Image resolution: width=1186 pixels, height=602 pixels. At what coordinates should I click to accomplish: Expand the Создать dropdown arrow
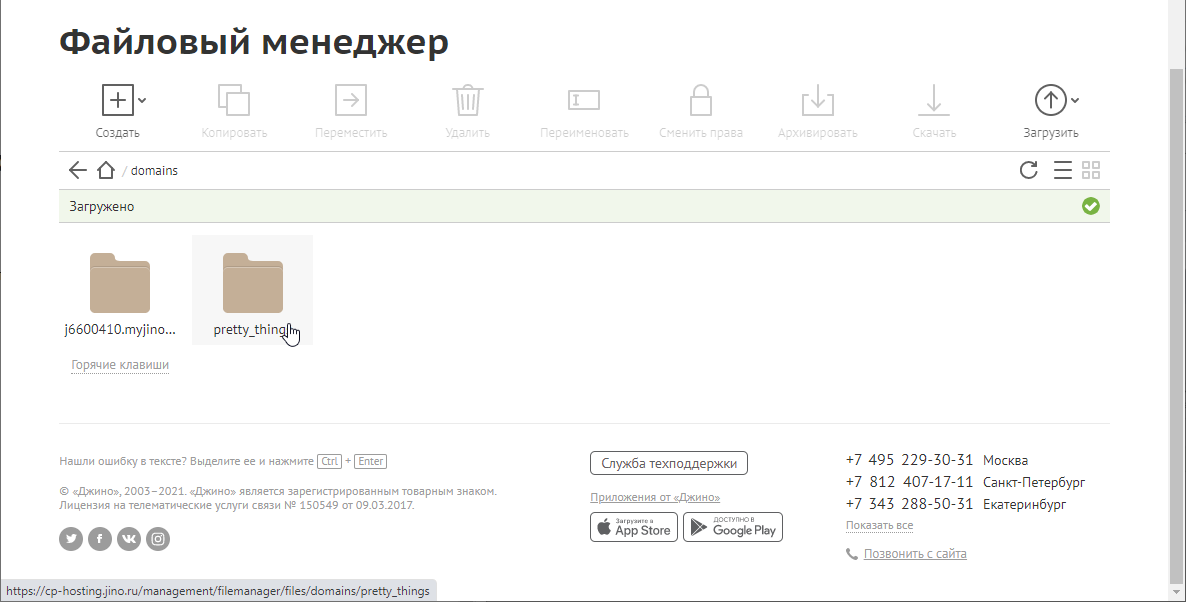(142, 100)
